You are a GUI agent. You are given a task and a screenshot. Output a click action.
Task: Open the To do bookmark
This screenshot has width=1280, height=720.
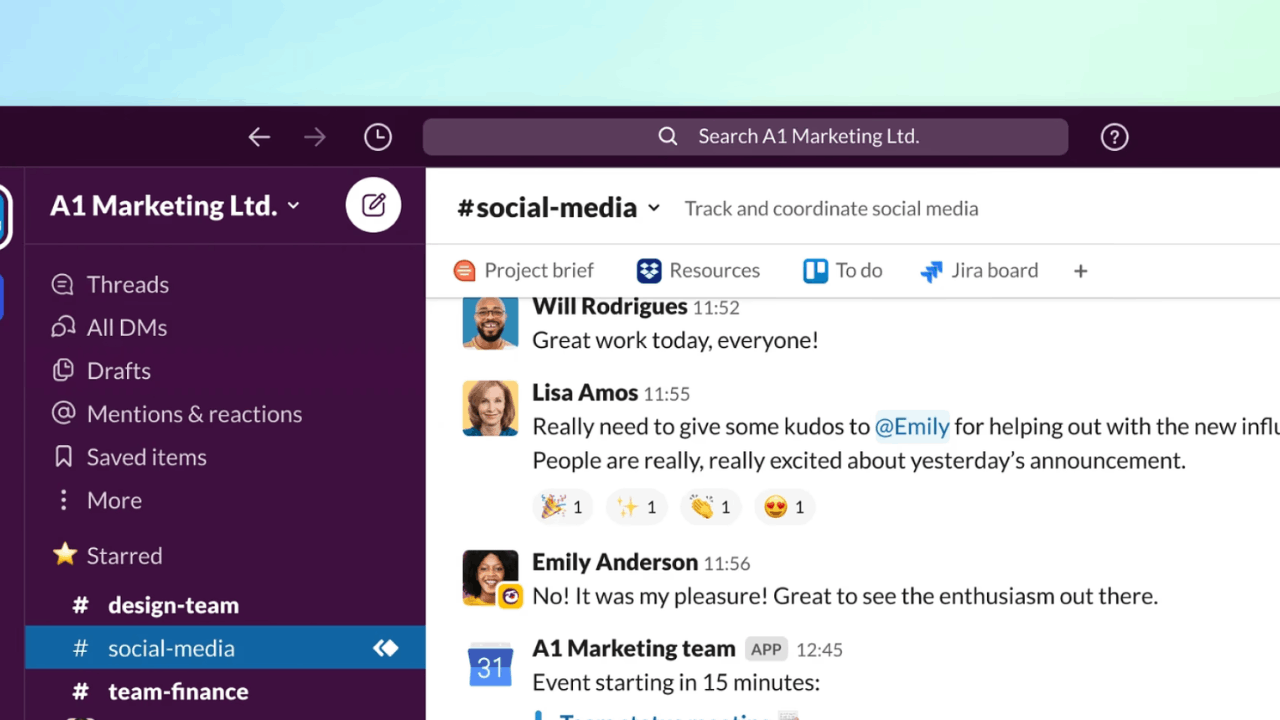pos(843,271)
